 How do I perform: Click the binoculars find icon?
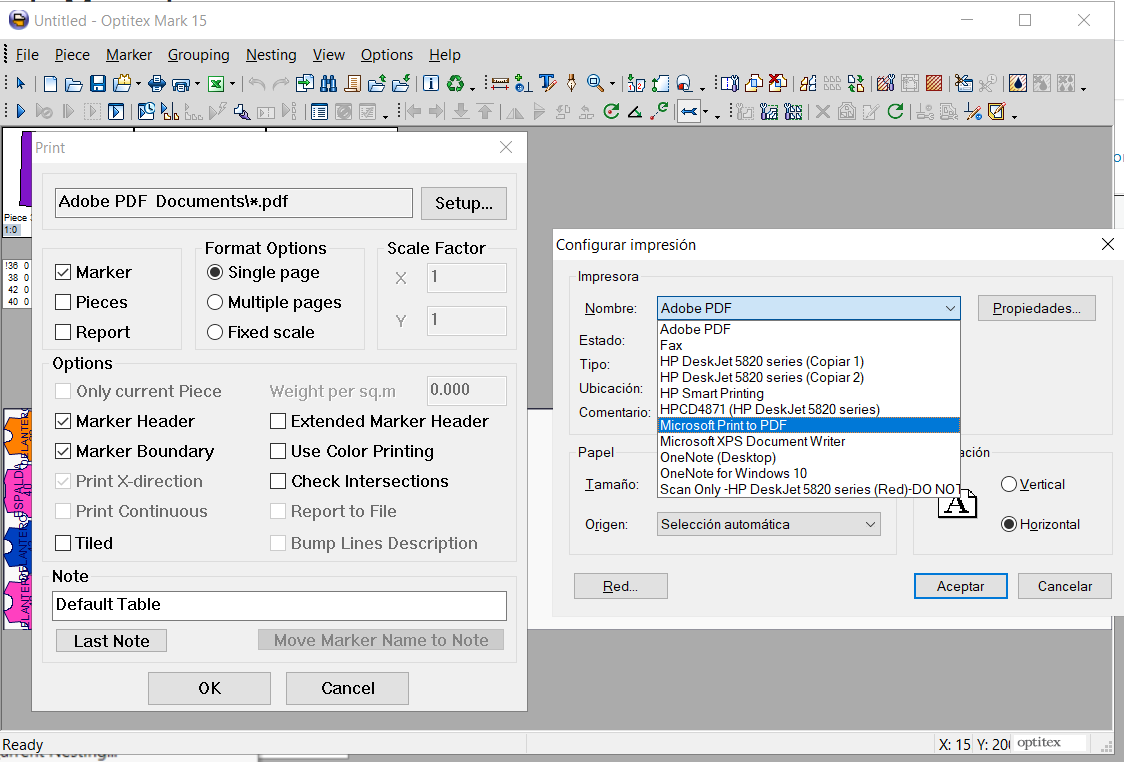328,84
